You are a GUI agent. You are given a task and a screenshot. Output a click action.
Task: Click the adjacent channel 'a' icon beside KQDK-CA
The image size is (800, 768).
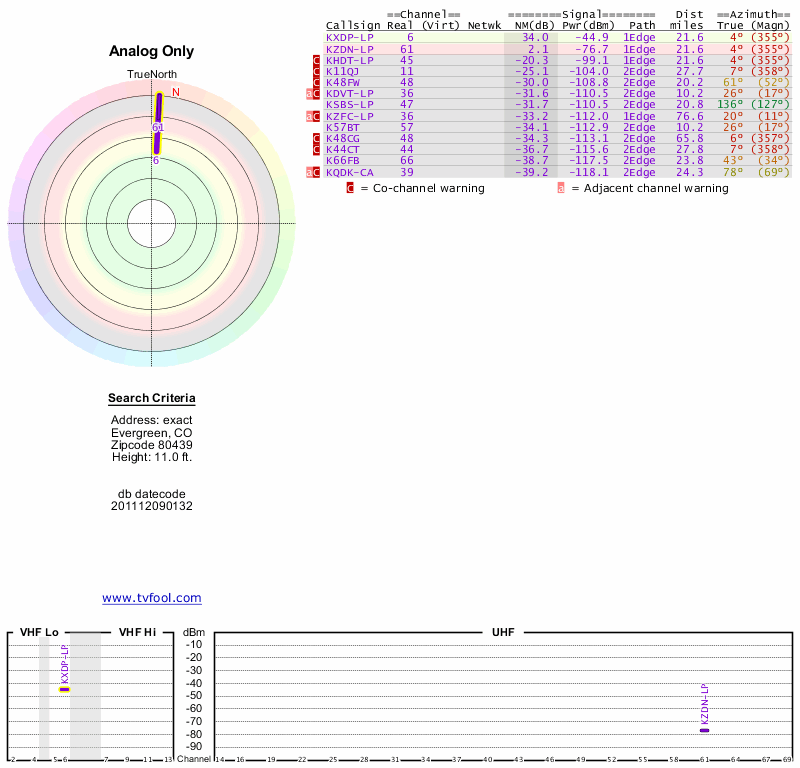tap(309, 172)
